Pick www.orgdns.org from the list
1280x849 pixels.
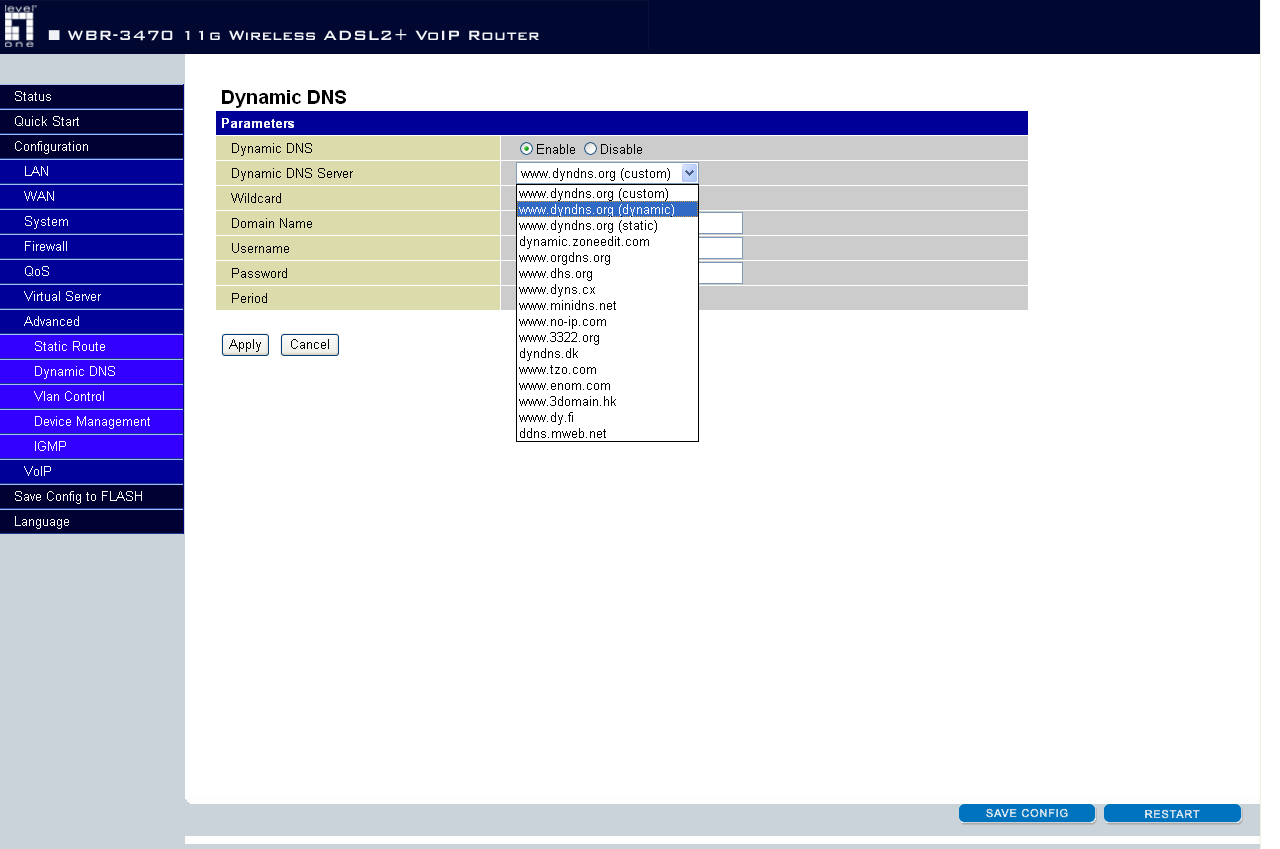(x=607, y=257)
